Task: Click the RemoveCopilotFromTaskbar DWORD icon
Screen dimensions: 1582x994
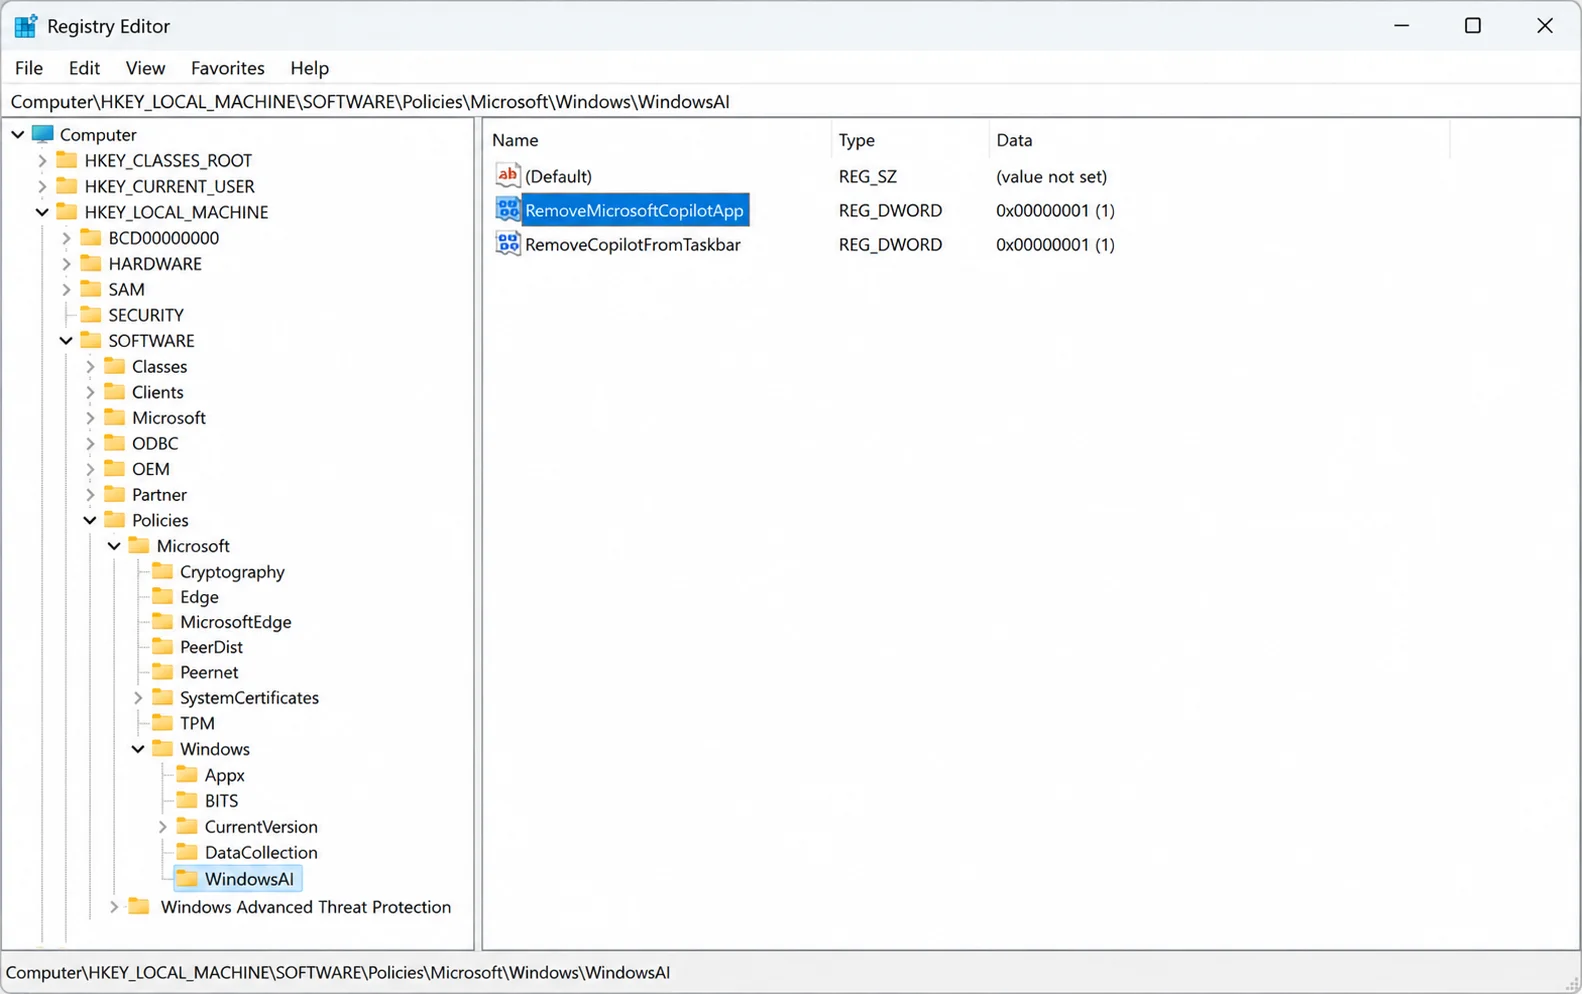Action: tap(508, 244)
